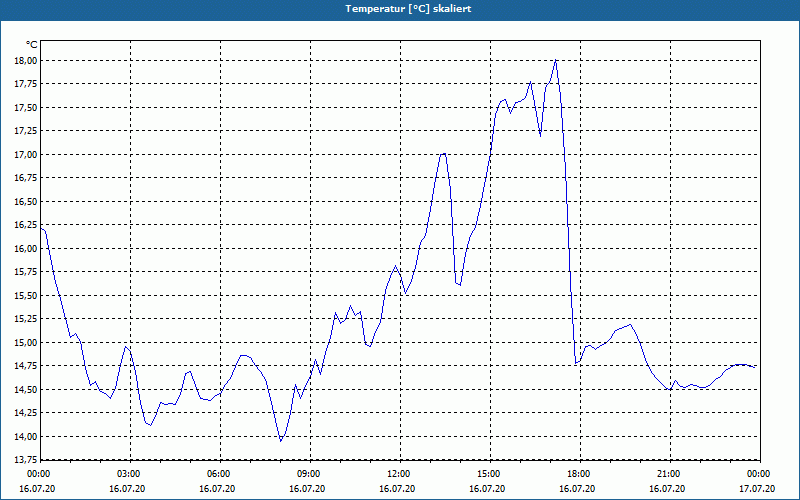Screen dimensions: 800x500
Task: Click the '°C' unit label on the y-axis
Action: [32, 45]
